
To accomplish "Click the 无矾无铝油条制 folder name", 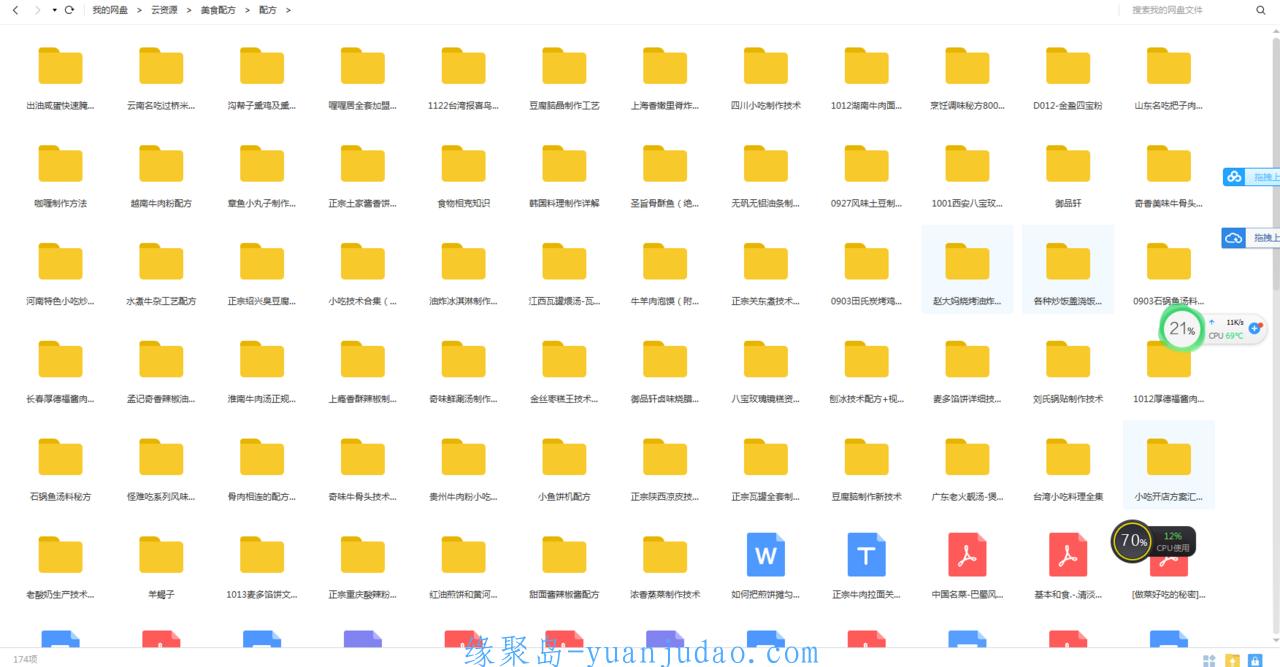I will point(766,203).
